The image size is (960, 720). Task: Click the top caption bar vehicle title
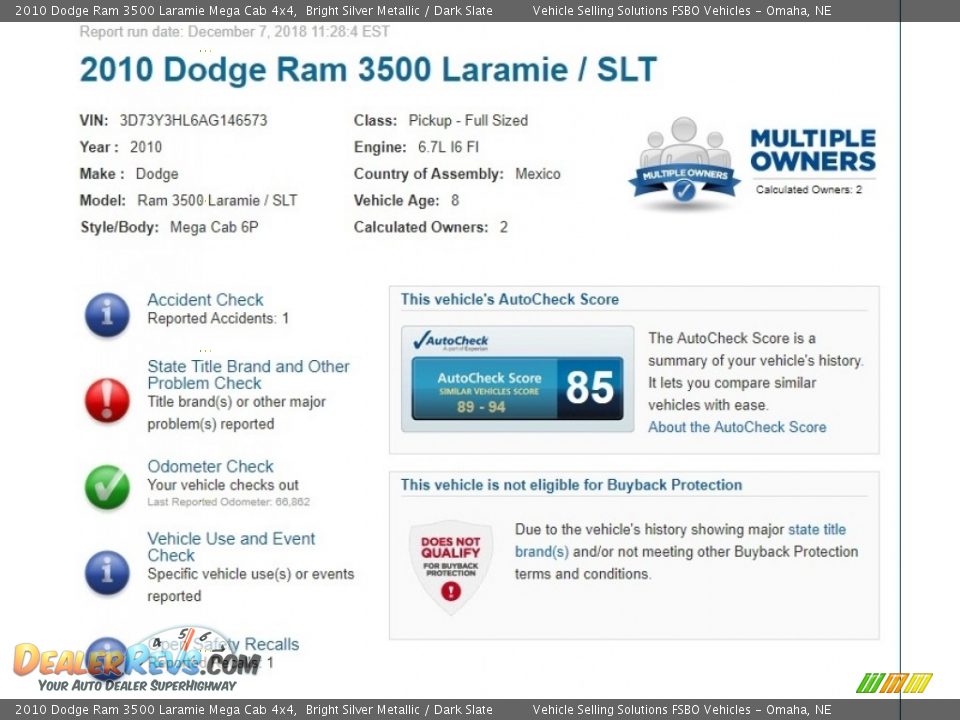click(x=253, y=10)
